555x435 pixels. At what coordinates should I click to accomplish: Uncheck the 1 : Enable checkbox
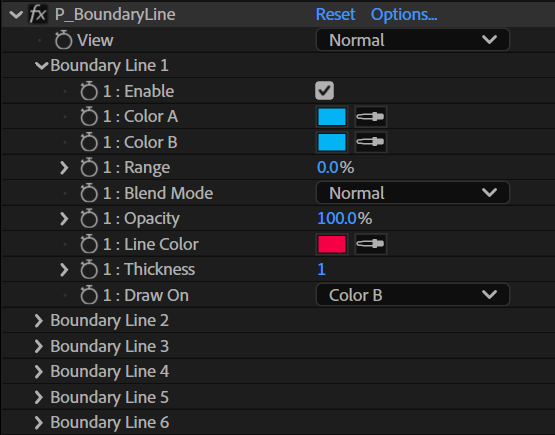[324, 91]
